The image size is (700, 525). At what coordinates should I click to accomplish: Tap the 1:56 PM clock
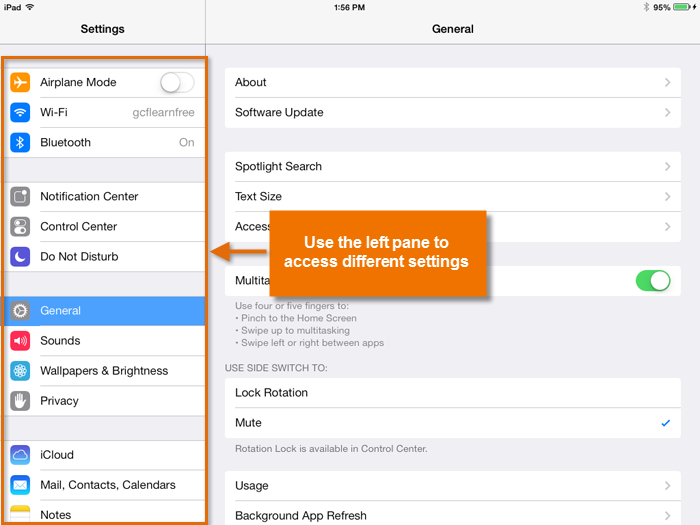pos(350,7)
